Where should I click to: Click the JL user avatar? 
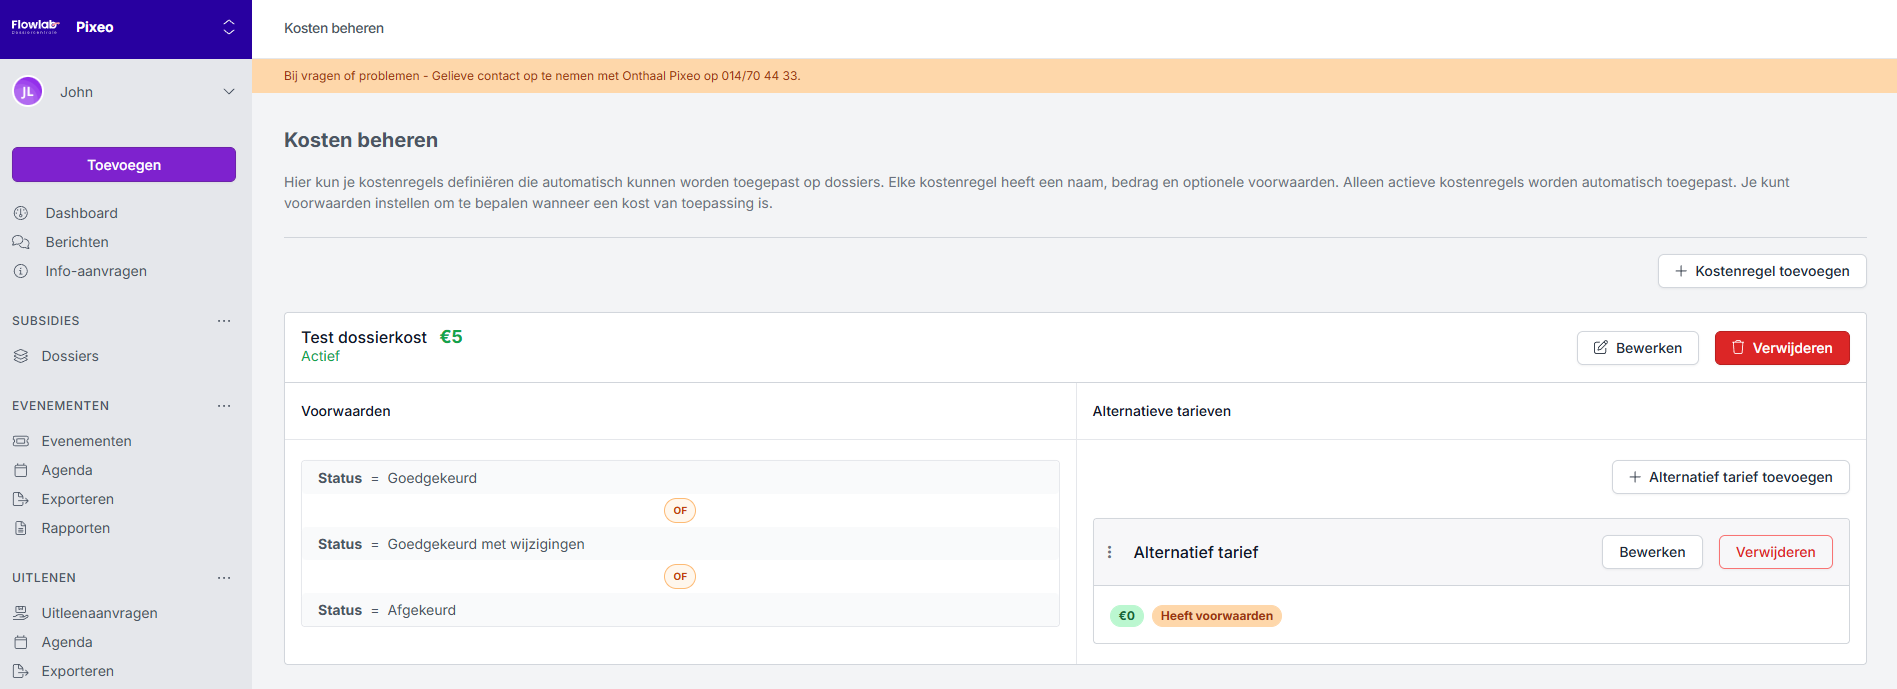[28, 92]
